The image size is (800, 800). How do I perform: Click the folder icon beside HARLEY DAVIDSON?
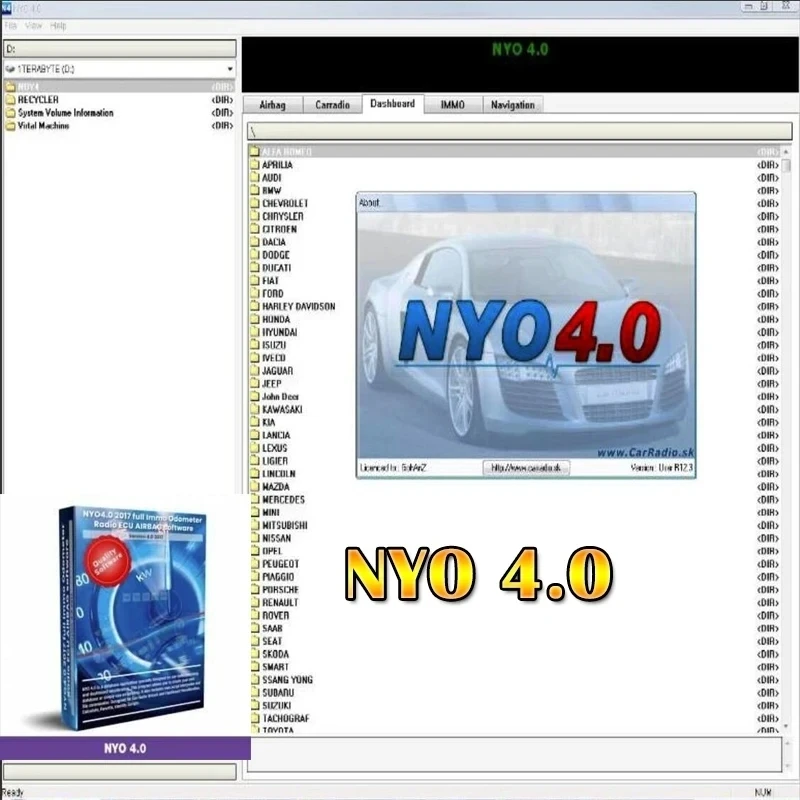pyautogui.click(x=253, y=306)
